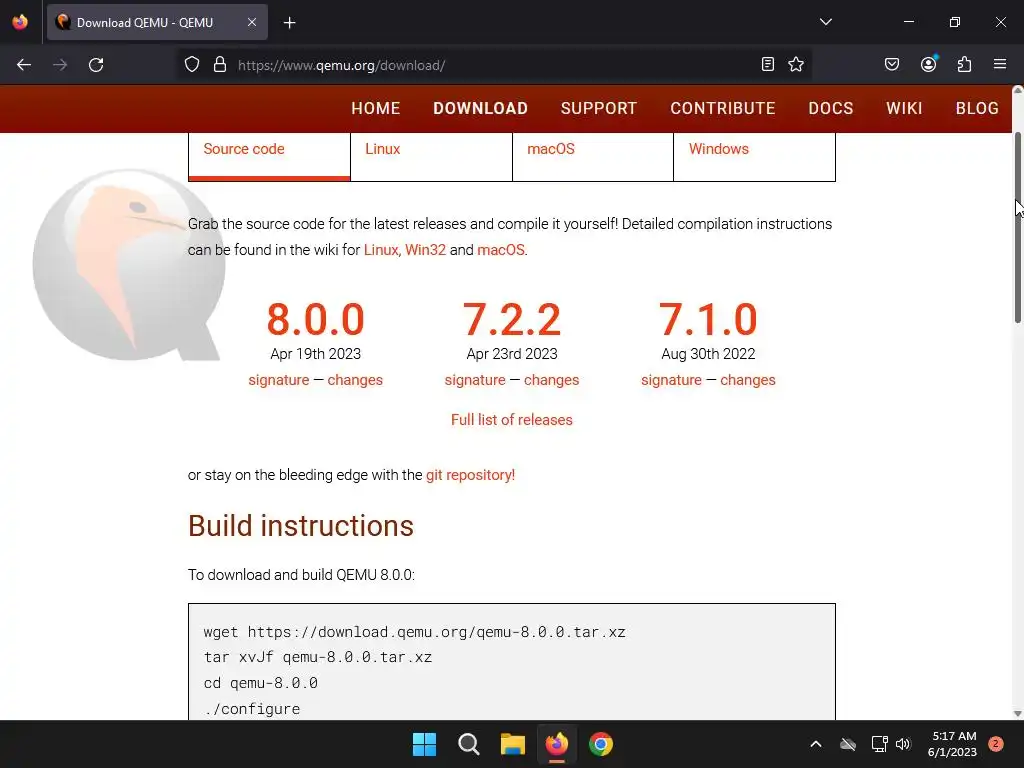
Task: Switch to Firefox in the taskbar
Action: [556, 744]
